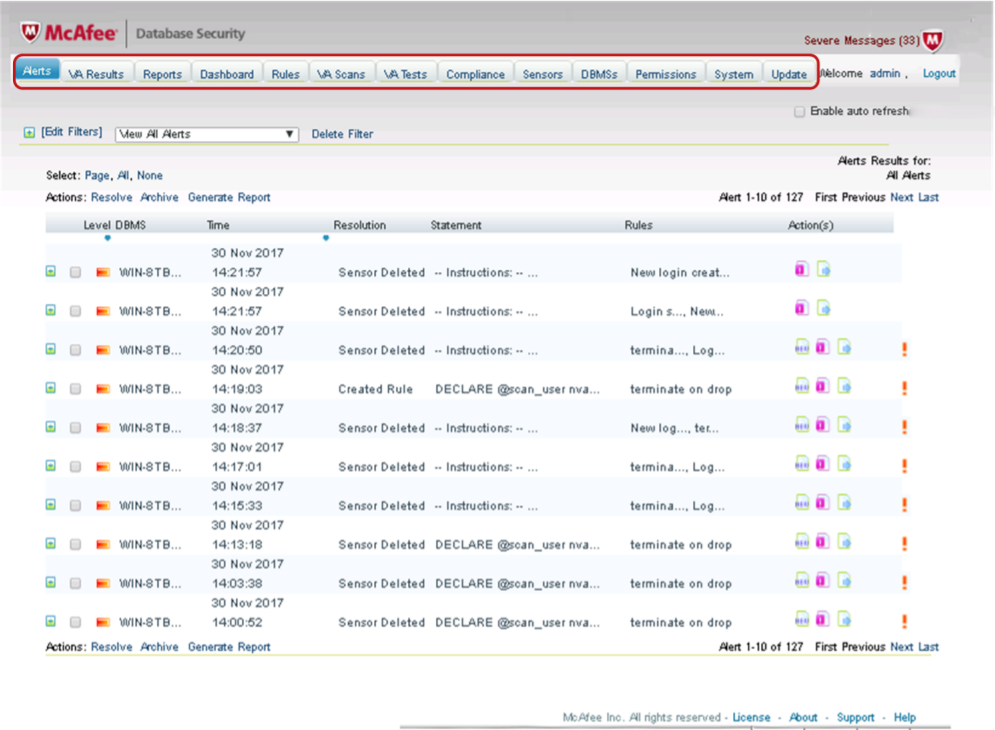Click the blue-arrow action icon for the 14:19:03 alert
The height and width of the screenshot is (730, 995).
pyautogui.click(x=844, y=387)
